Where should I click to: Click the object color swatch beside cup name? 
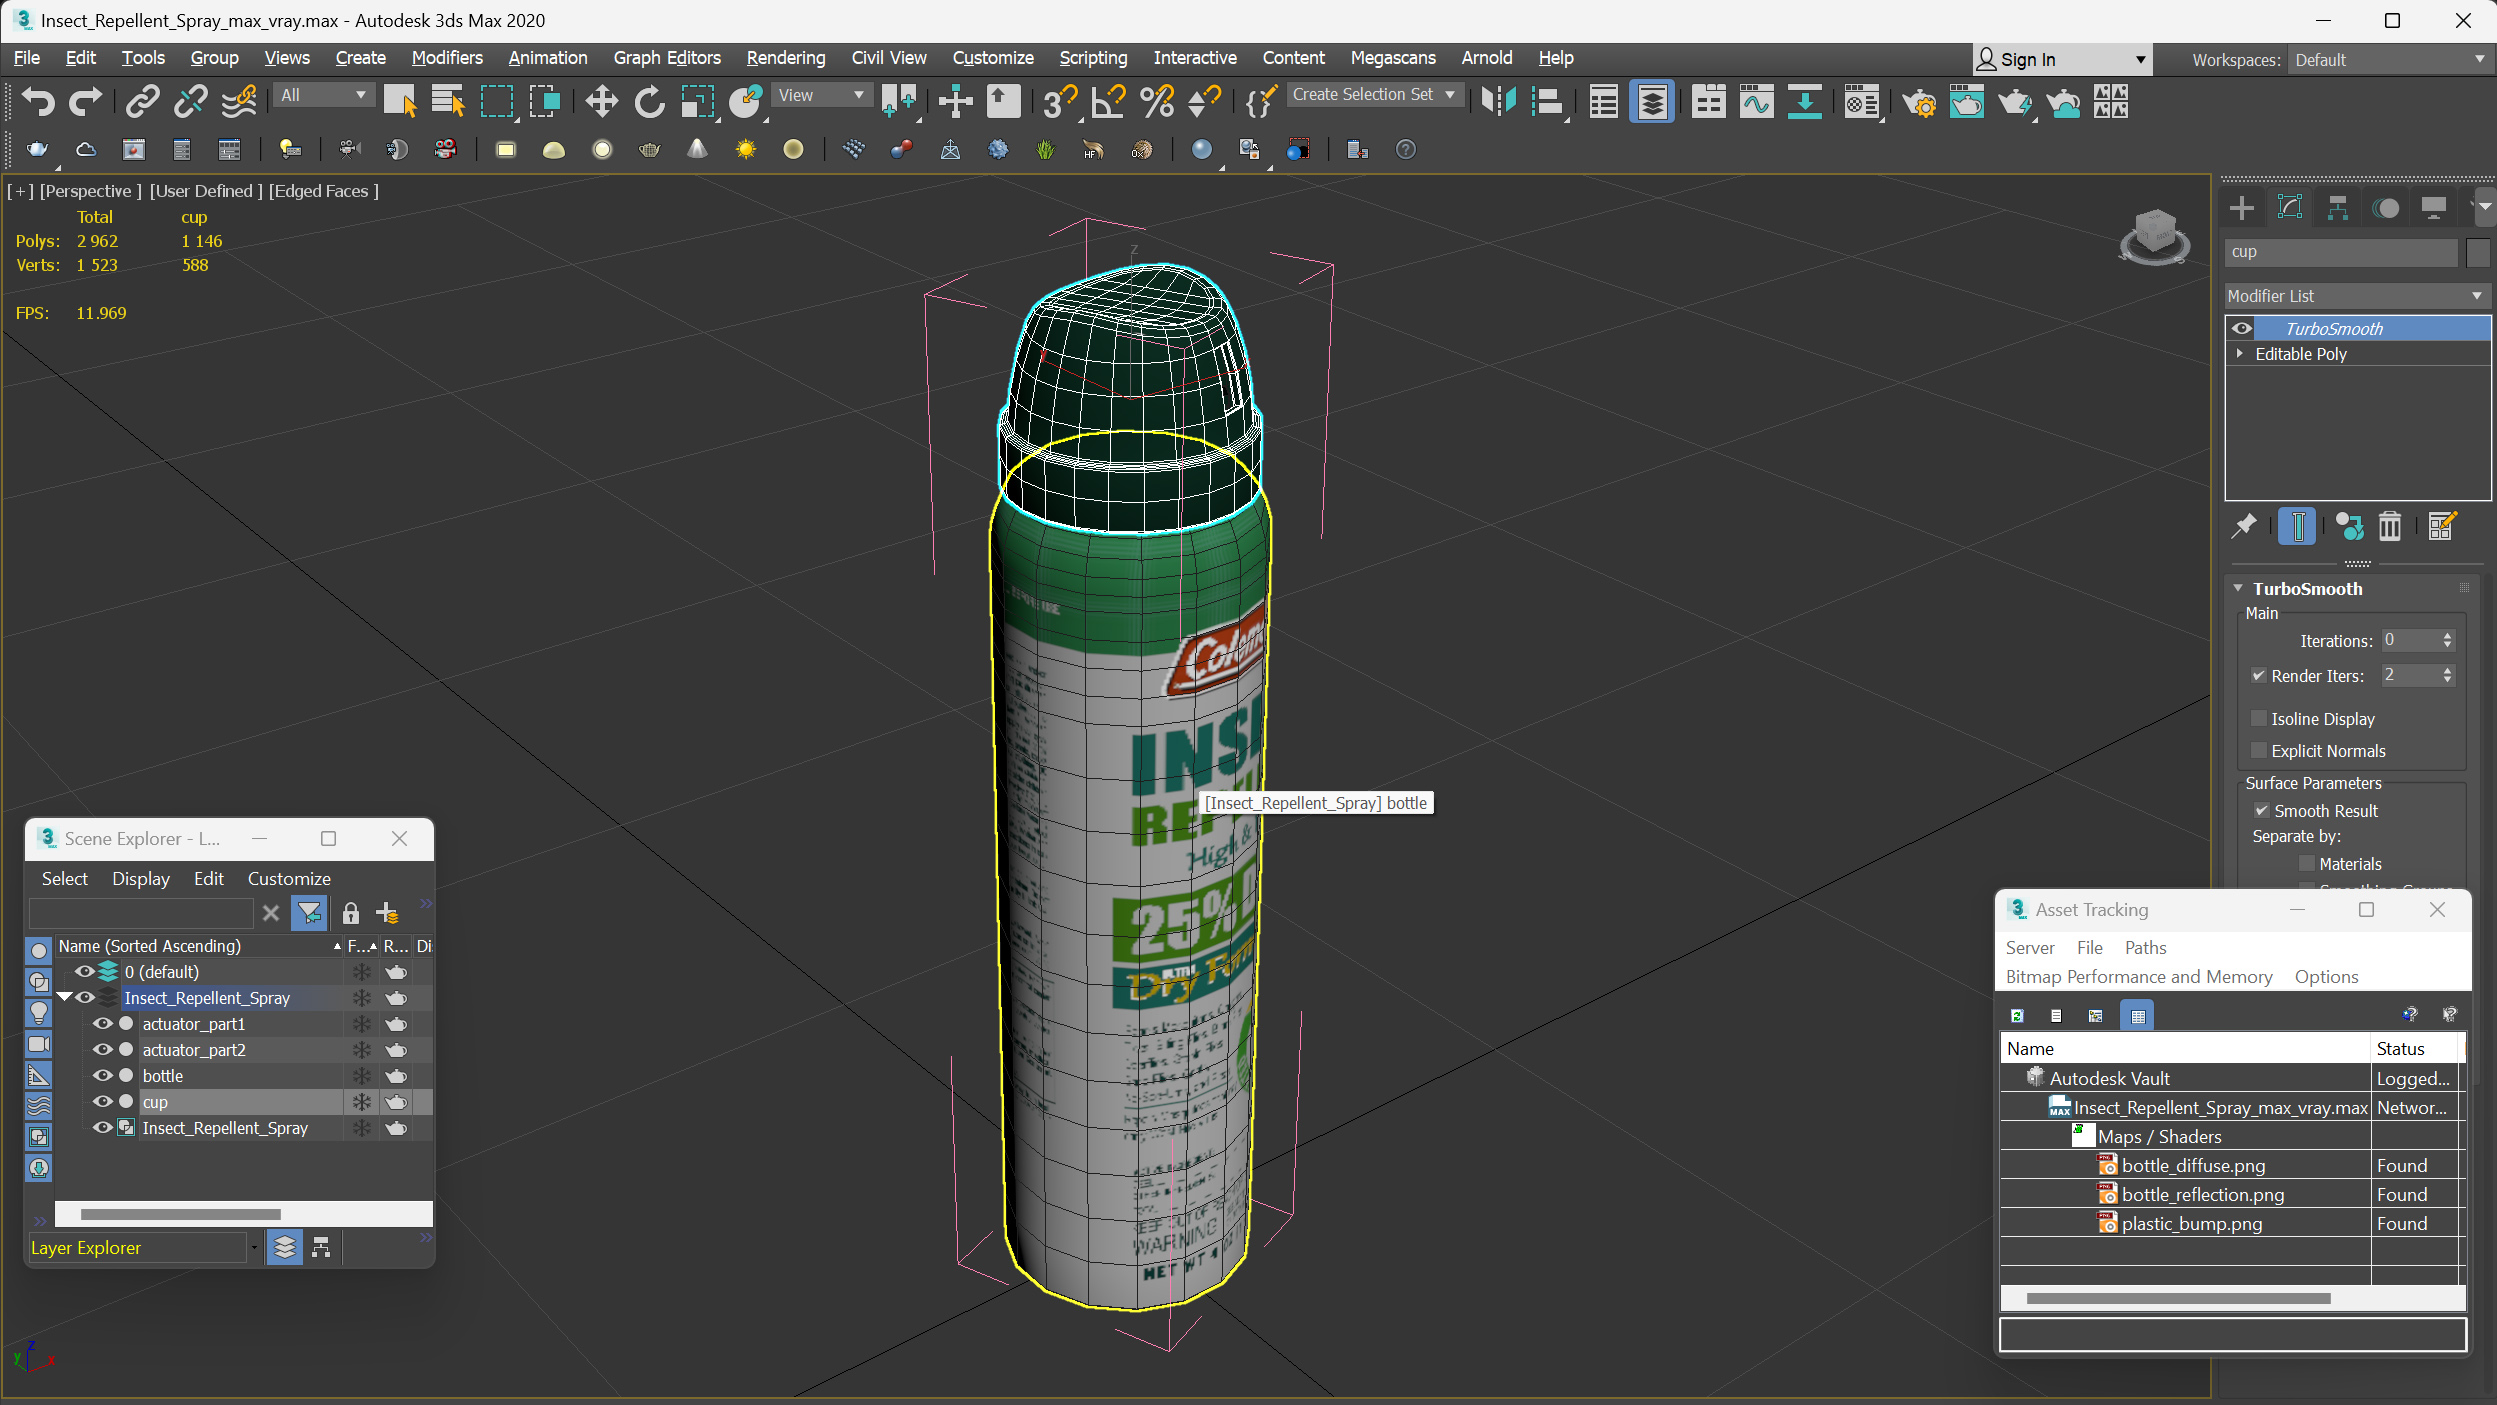point(2478,253)
